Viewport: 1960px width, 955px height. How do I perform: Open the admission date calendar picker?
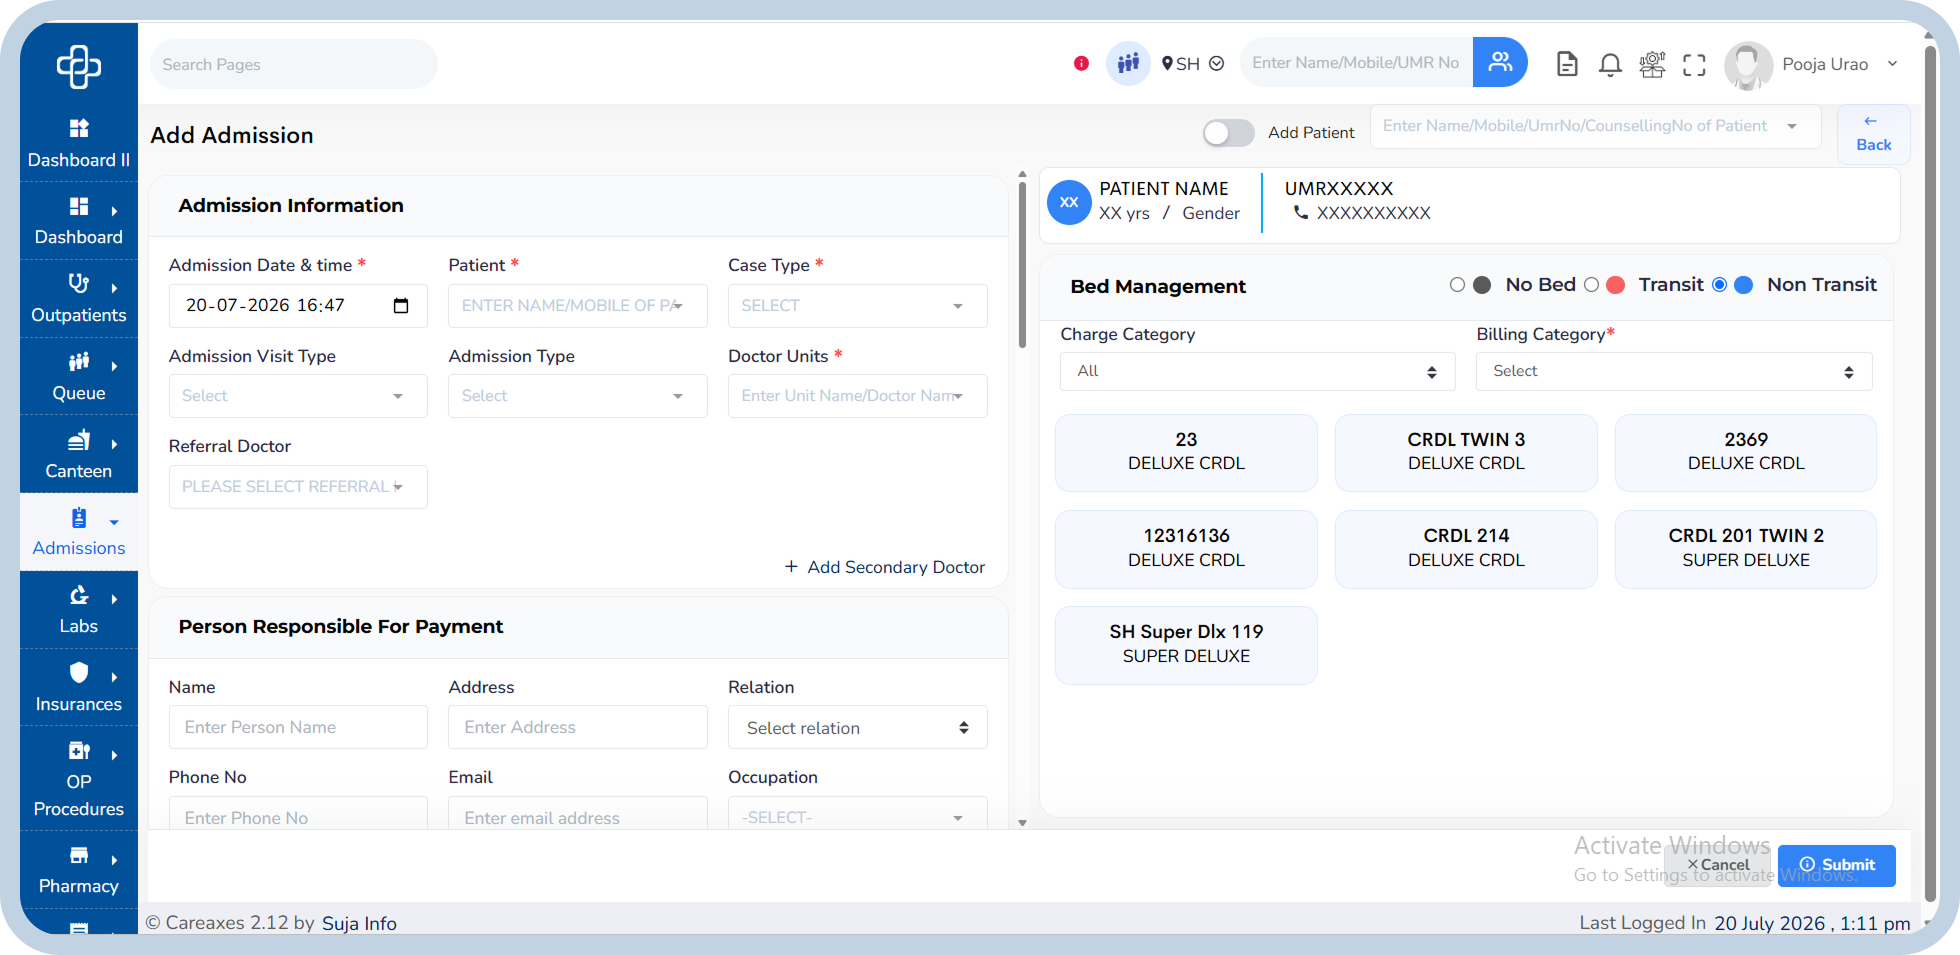pyautogui.click(x=401, y=306)
